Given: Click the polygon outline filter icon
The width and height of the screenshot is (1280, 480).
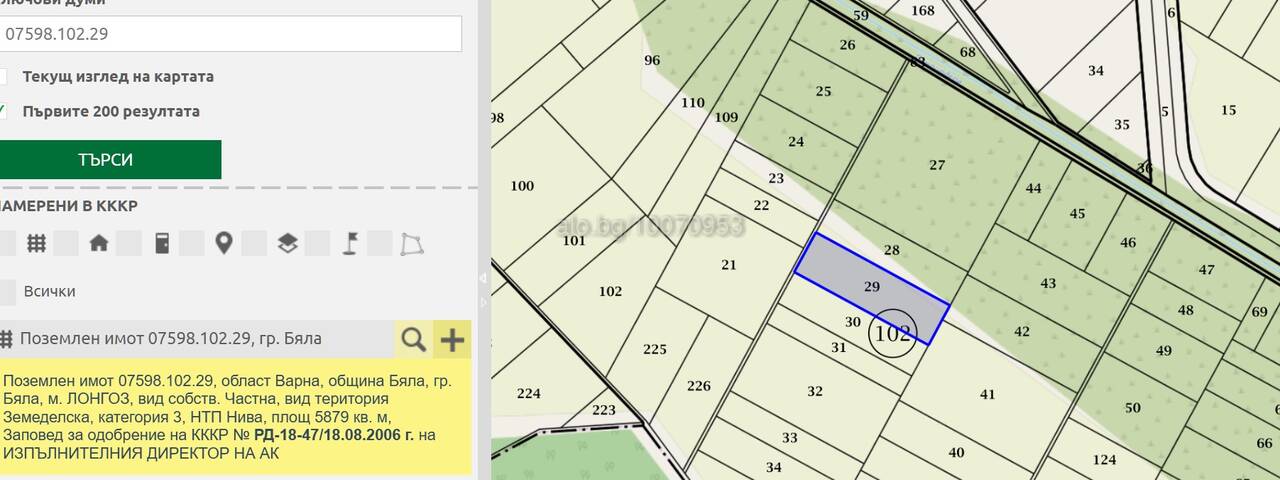Looking at the screenshot, I should click(x=412, y=243).
